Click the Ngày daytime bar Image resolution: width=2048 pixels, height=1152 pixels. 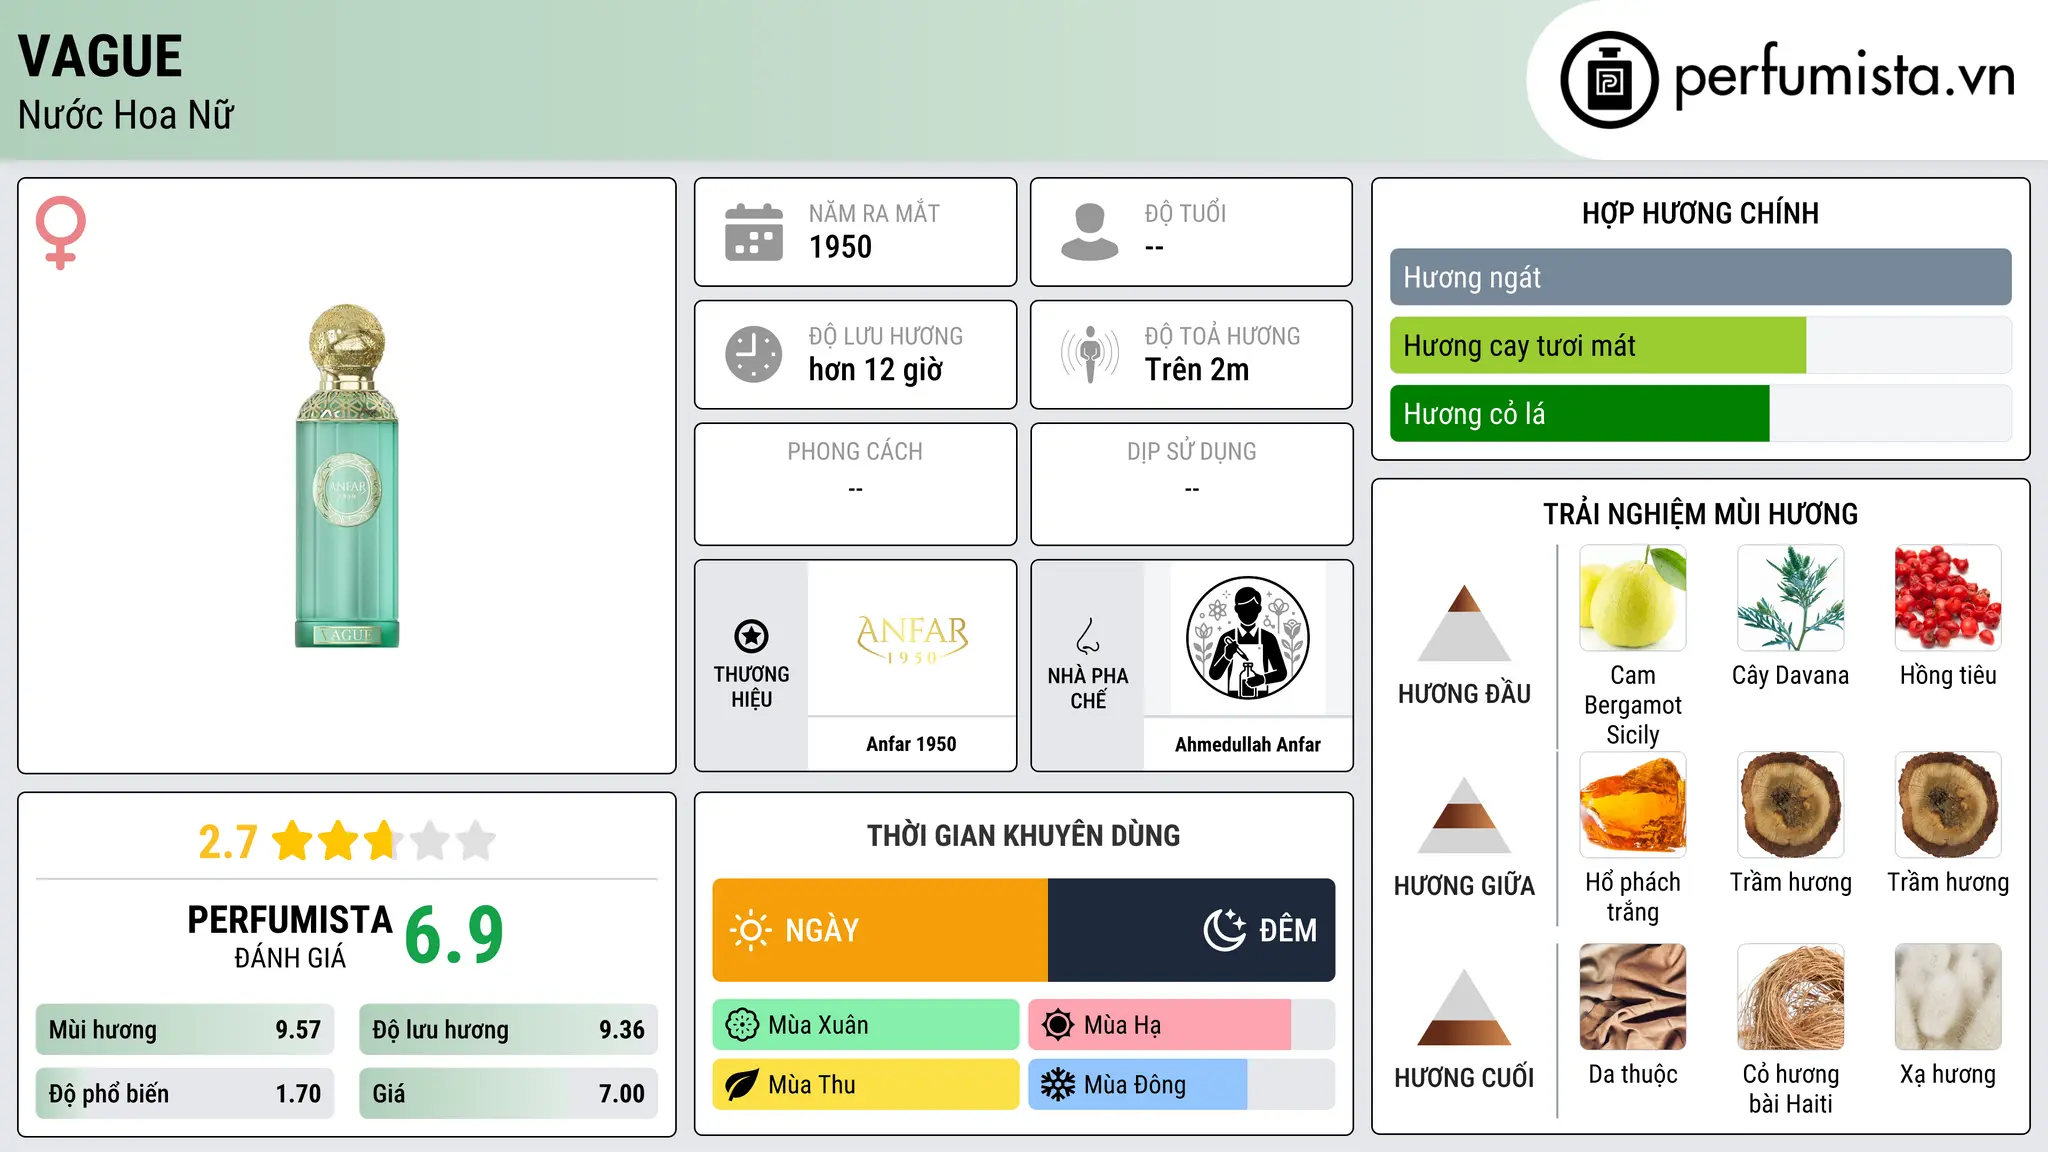(880, 930)
